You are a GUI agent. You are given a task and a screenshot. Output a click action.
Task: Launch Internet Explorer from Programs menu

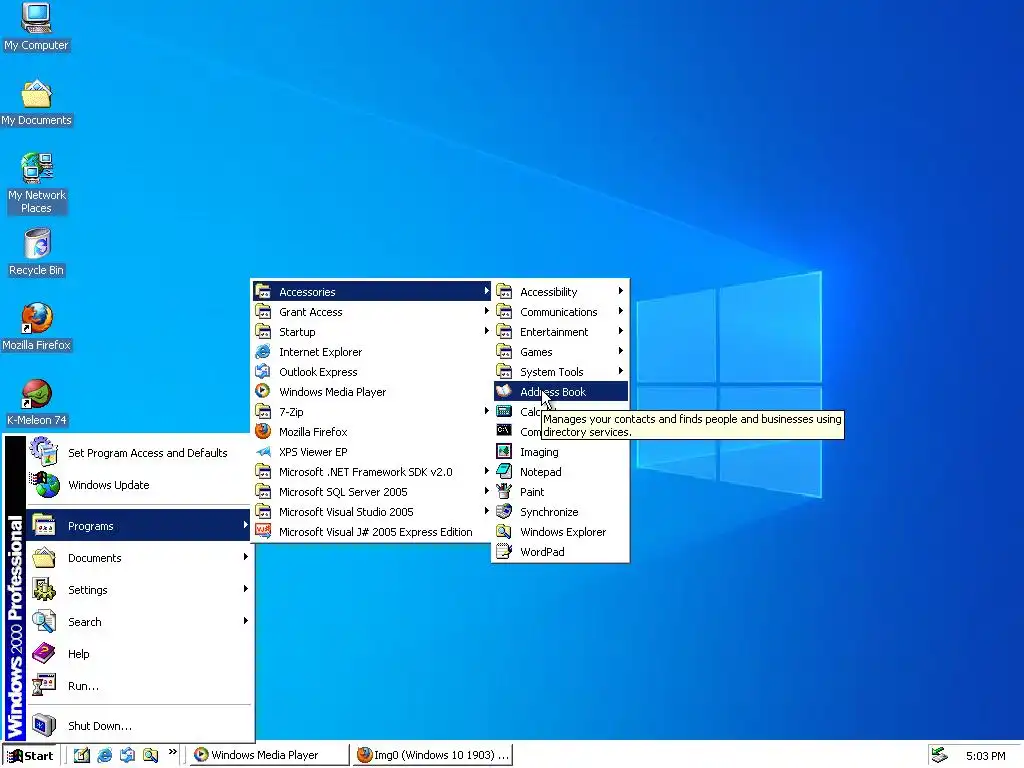[x=371, y=351]
